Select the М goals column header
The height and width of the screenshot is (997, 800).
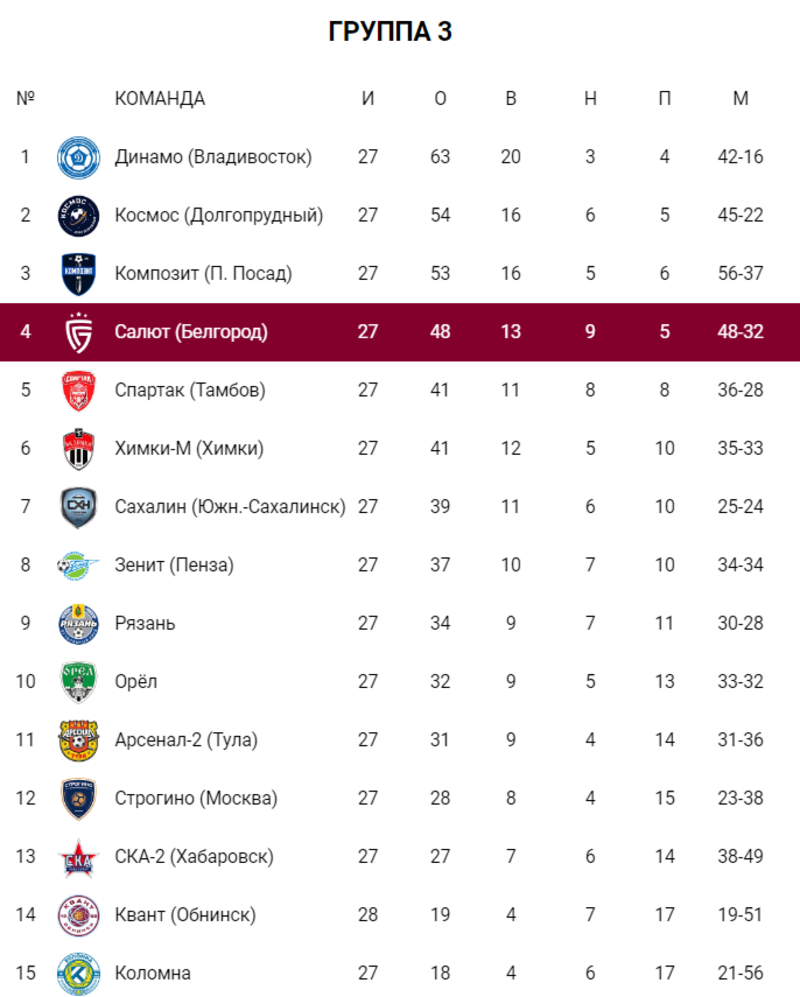click(x=740, y=99)
